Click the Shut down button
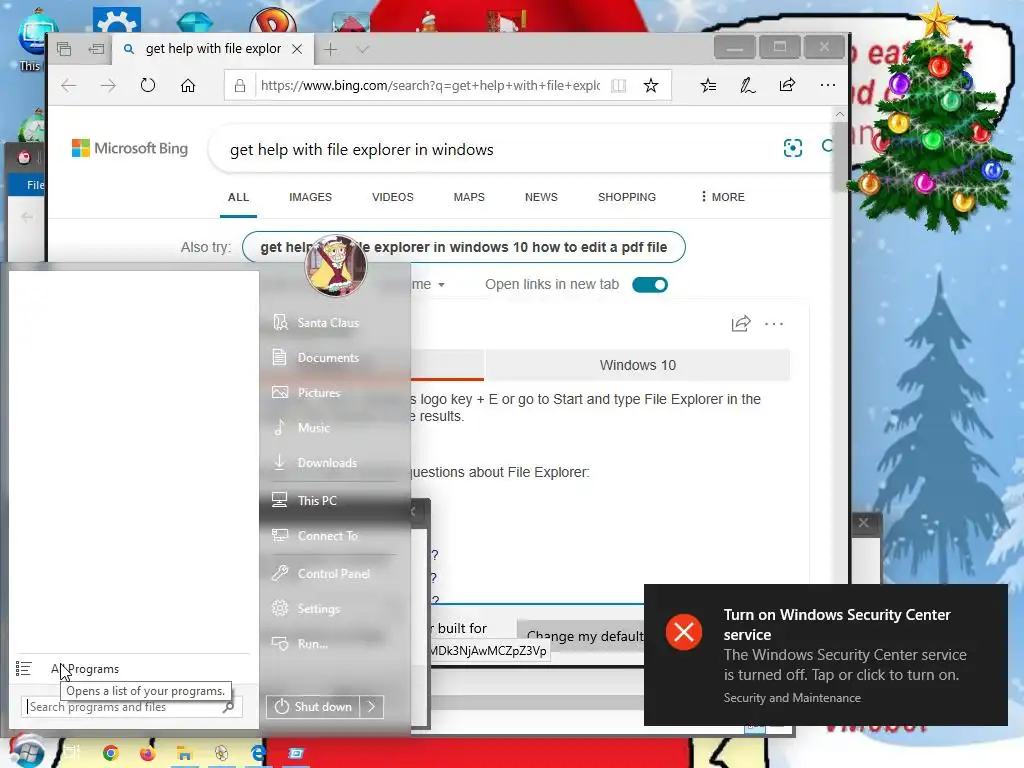 [x=313, y=707]
